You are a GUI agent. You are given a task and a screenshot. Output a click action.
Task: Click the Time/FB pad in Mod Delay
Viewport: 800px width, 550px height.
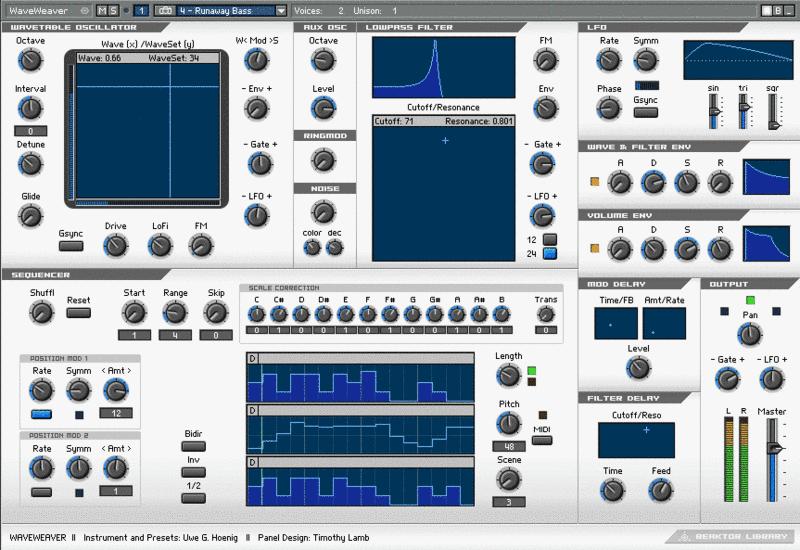(616, 323)
